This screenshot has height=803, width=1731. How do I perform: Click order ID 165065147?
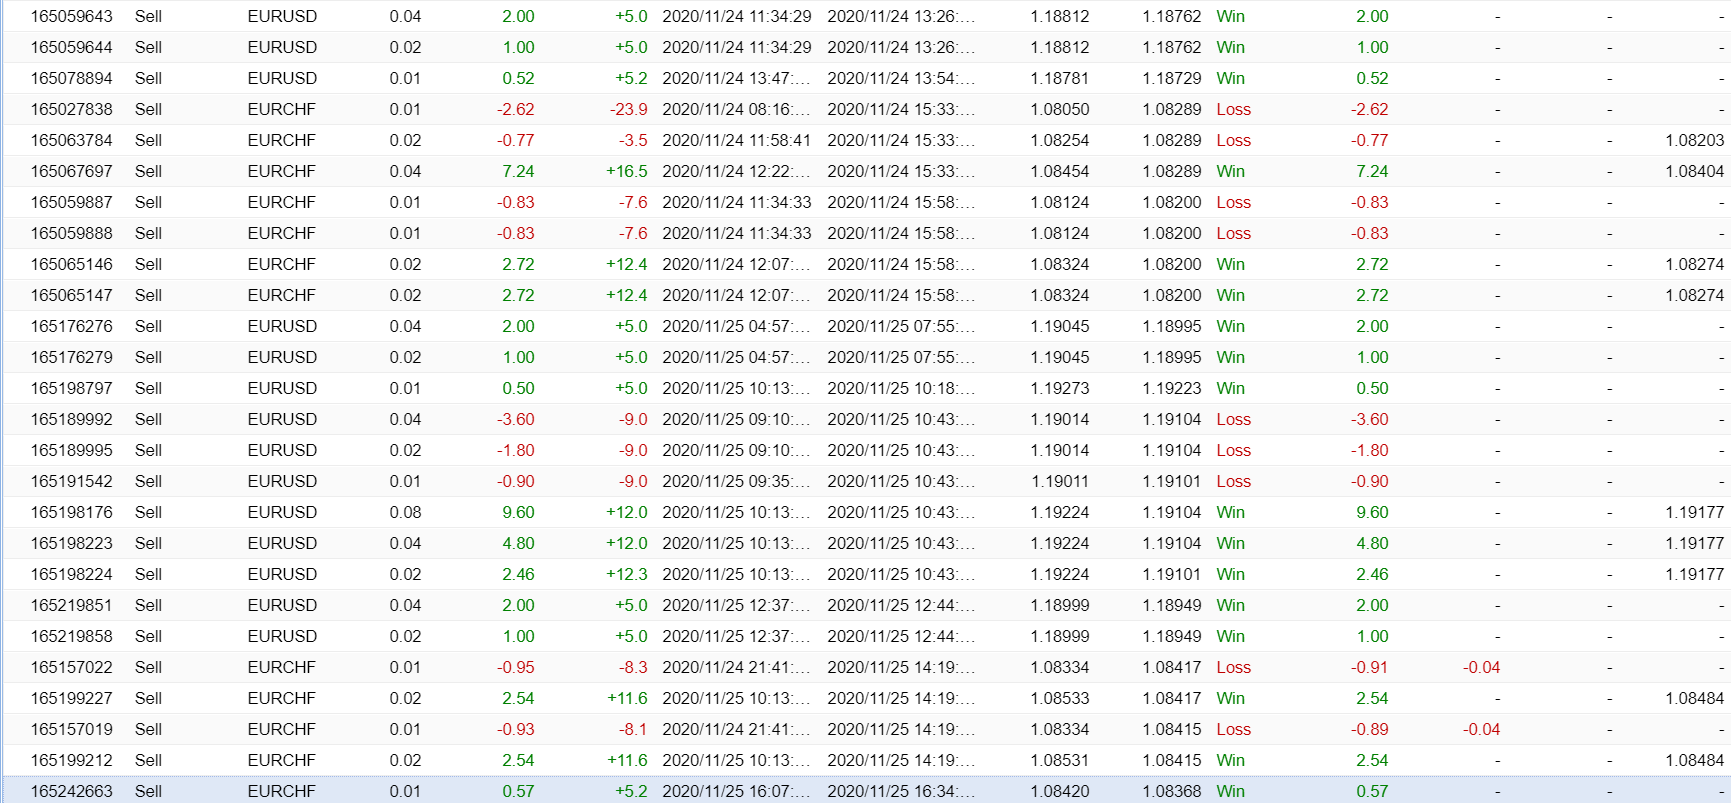(71, 295)
